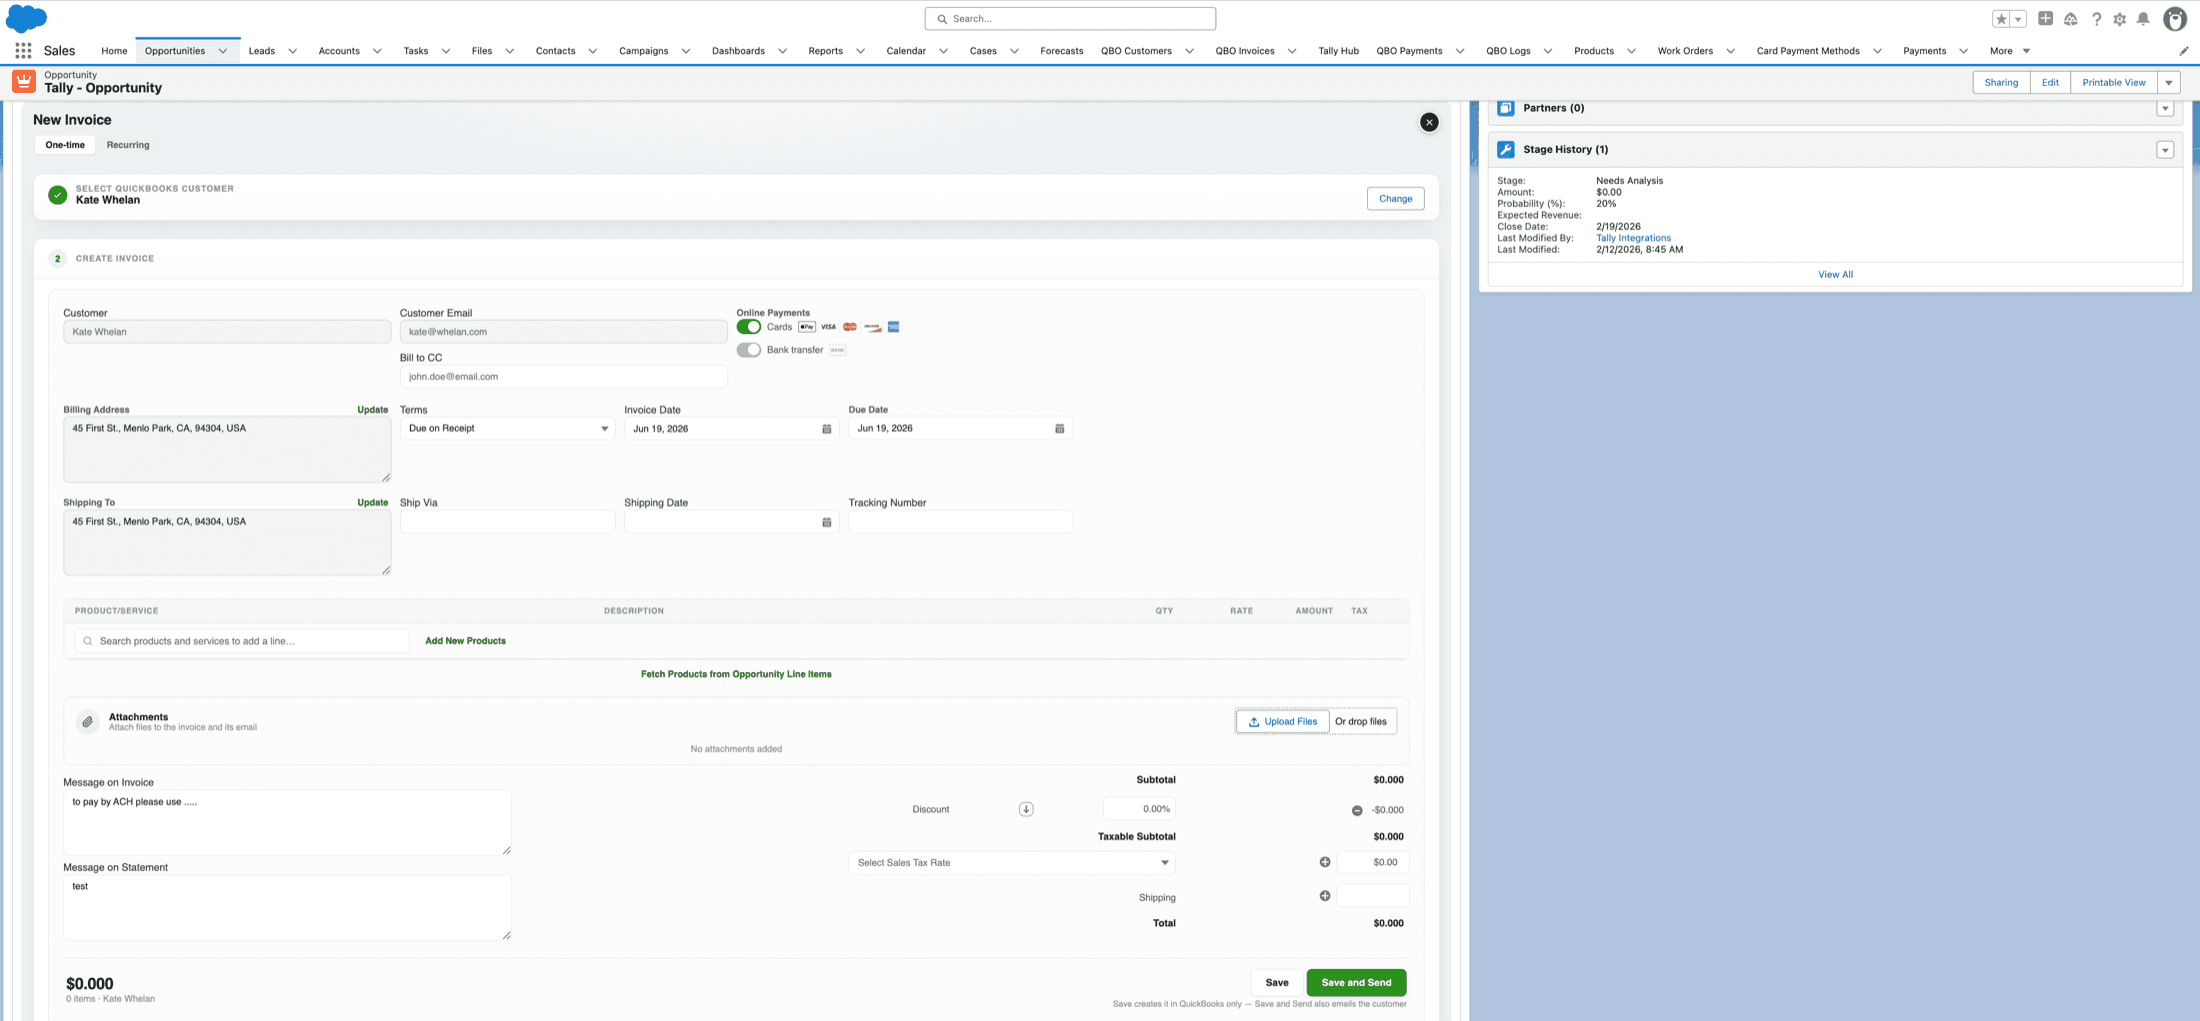The height and width of the screenshot is (1021, 2200).
Task: Open the Due Date calendar picker
Action: (1060, 429)
